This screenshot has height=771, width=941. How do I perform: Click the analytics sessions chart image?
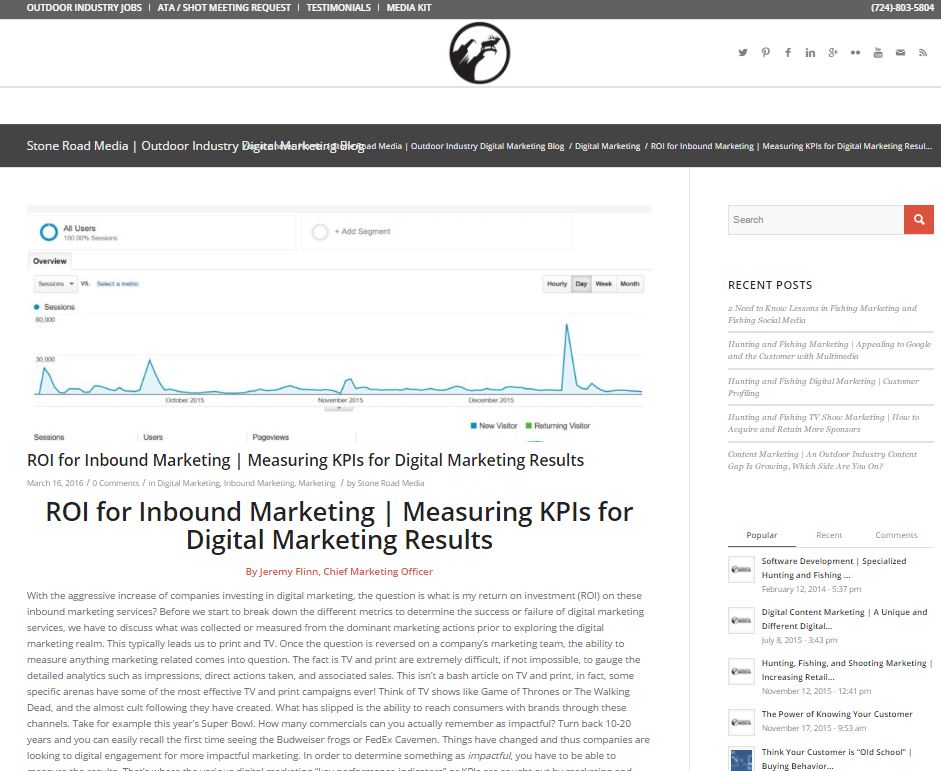(339, 324)
